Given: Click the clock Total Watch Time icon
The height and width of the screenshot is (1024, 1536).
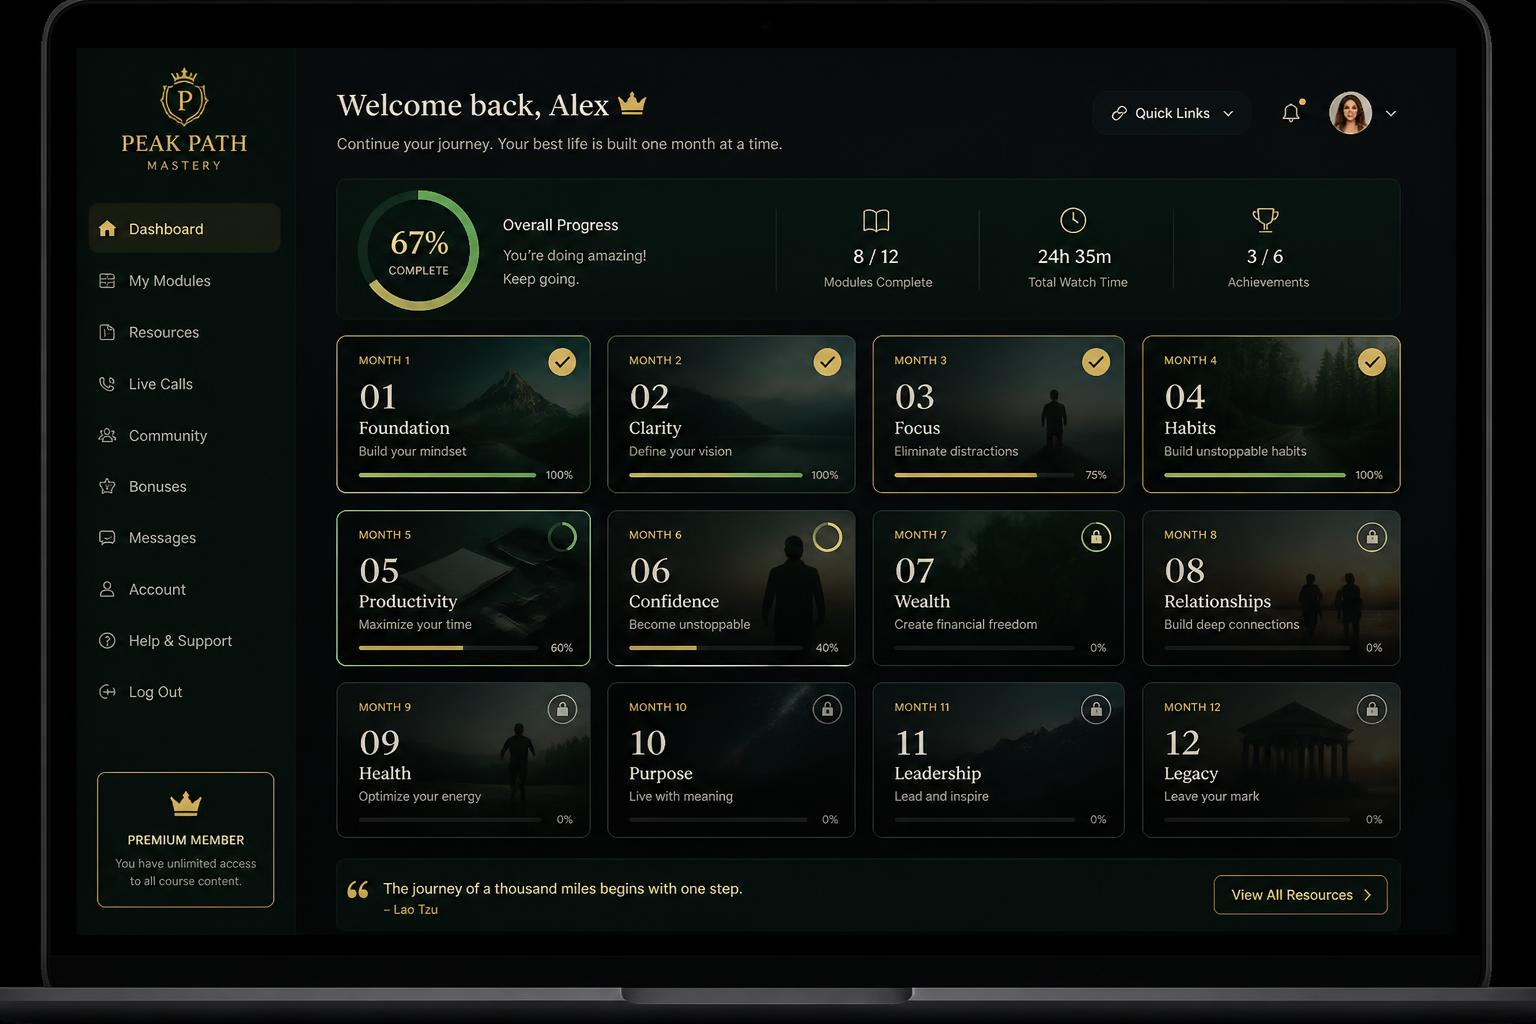Looking at the screenshot, I should pos(1073,220).
